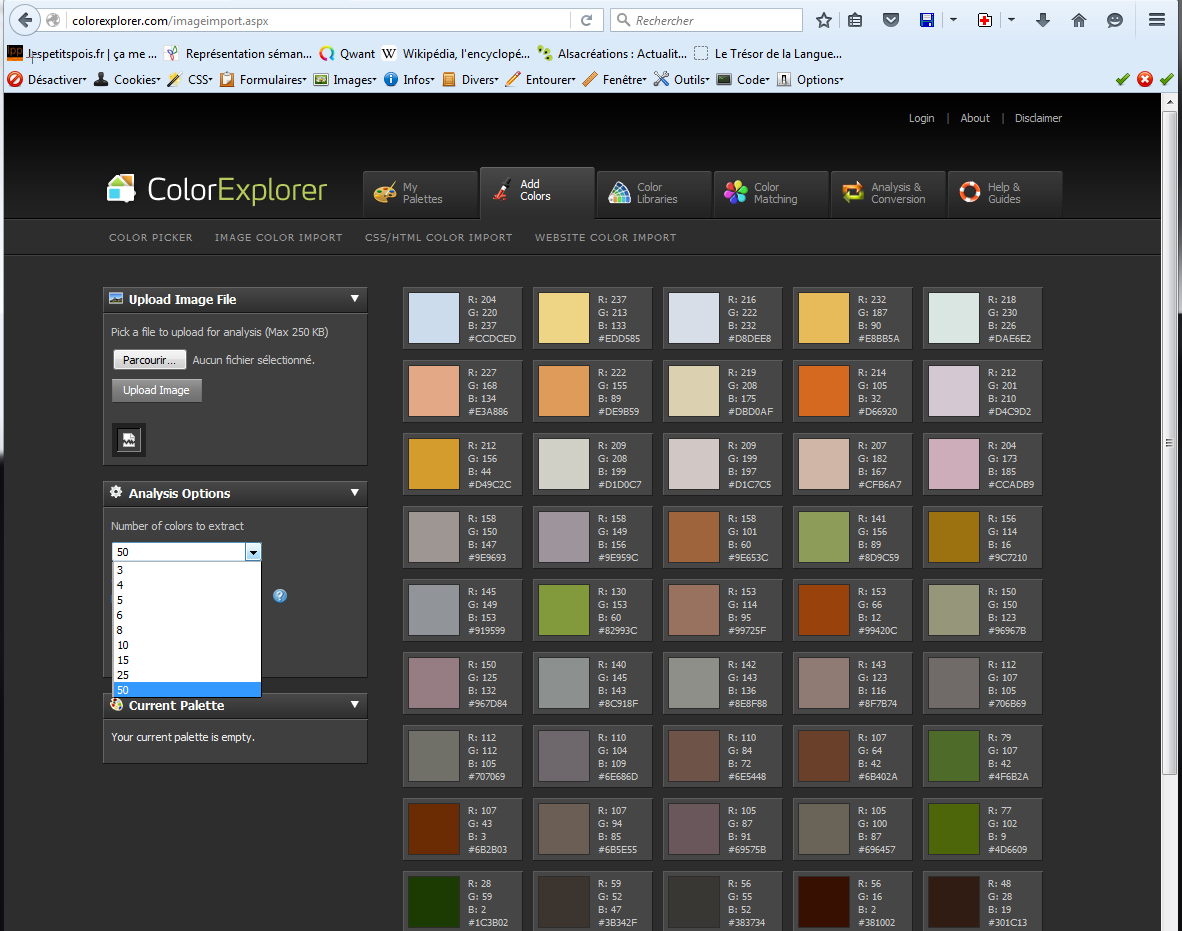Click the browser bookmark star icon
The width and height of the screenshot is (1182, 931).
[x=824, y=20]
